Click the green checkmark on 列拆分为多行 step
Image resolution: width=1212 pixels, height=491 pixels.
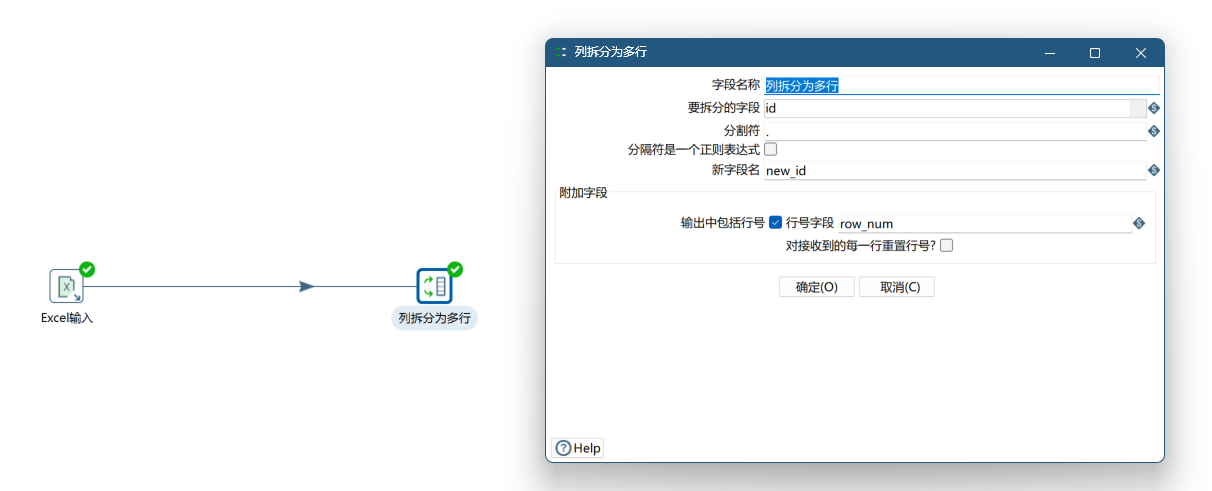[455, 269]
